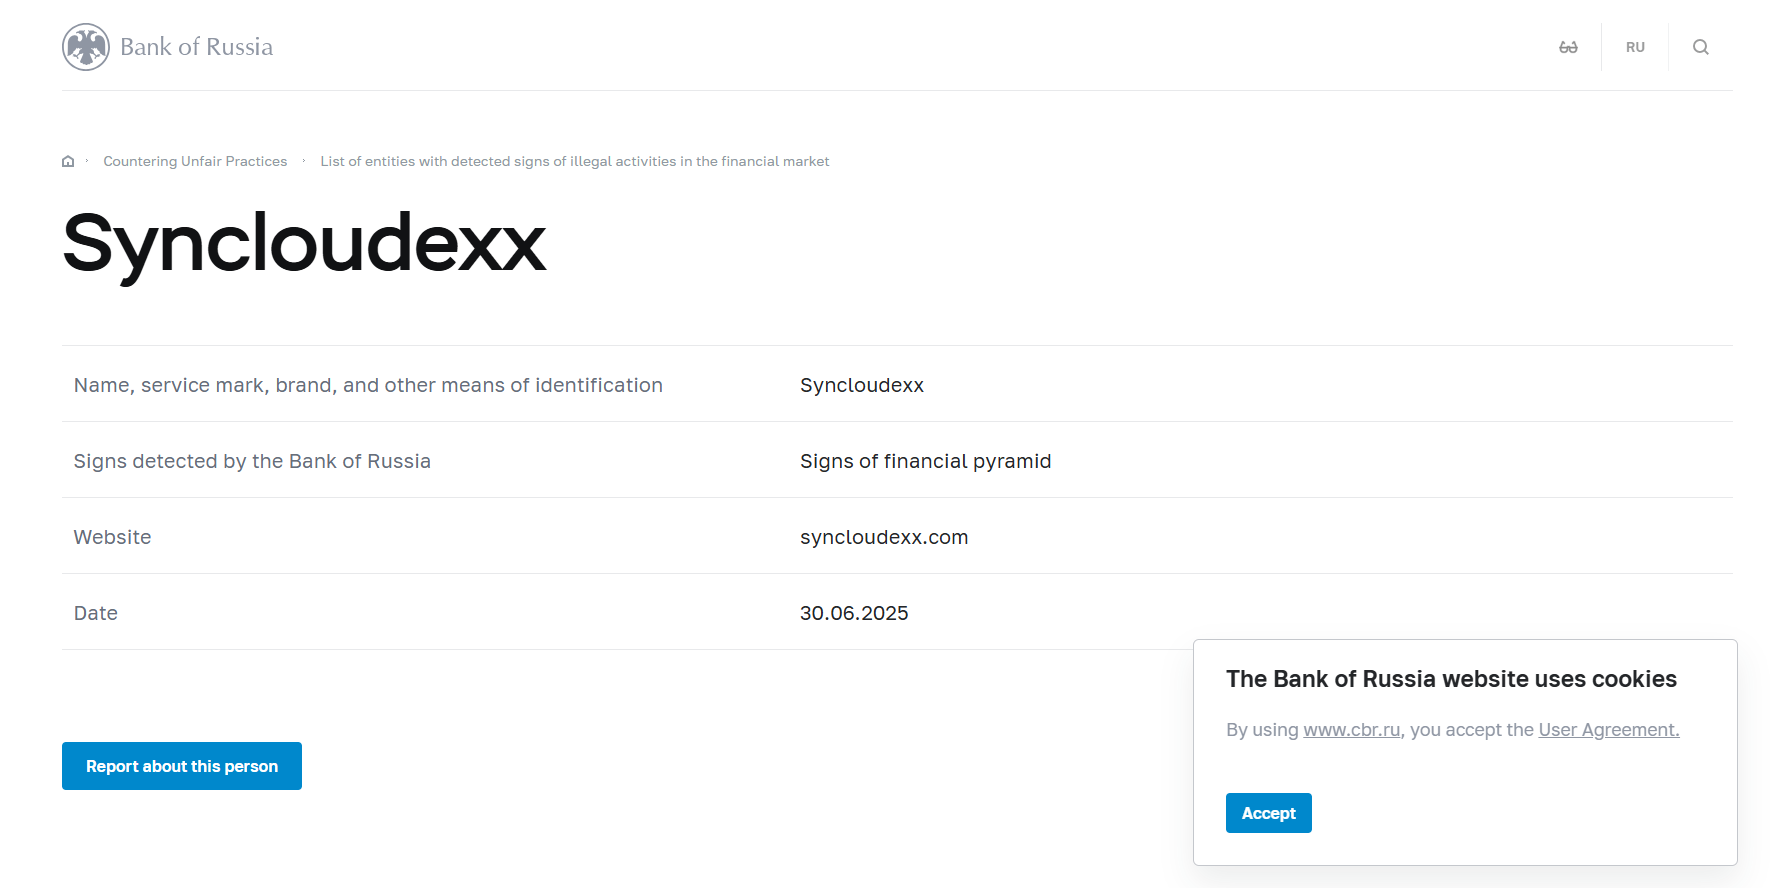The width and height of the screenshot is (1774, 888).
Task: Enable visually impaired version via glasses icon
Action: (x=1568, y=47)
